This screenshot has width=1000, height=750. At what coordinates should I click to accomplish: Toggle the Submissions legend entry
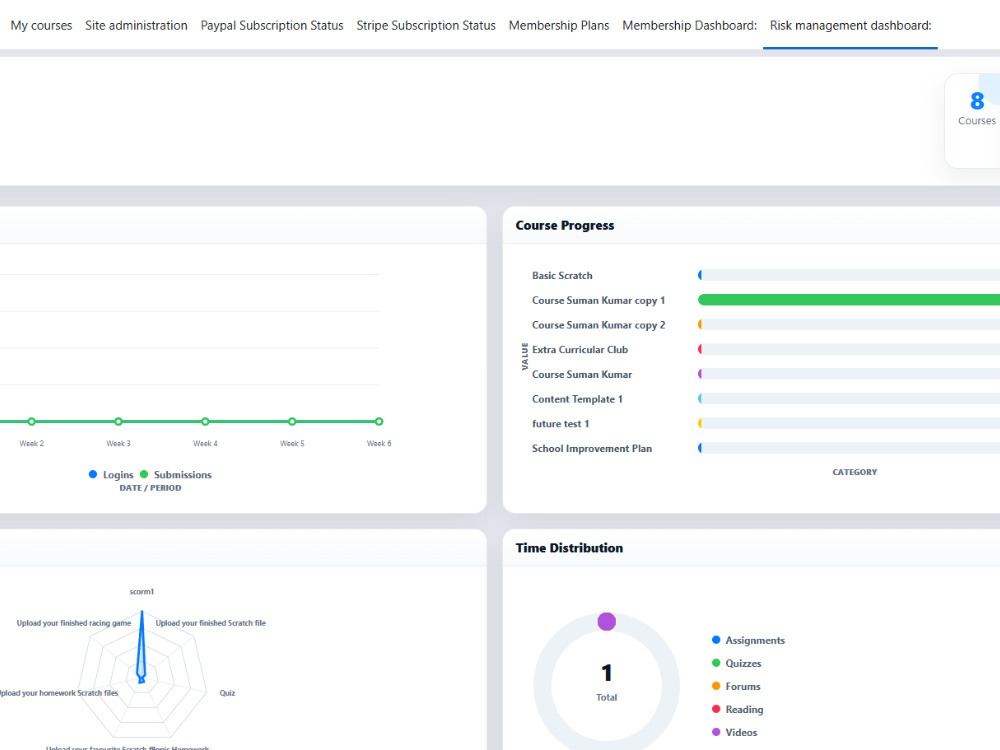(176, 474)
